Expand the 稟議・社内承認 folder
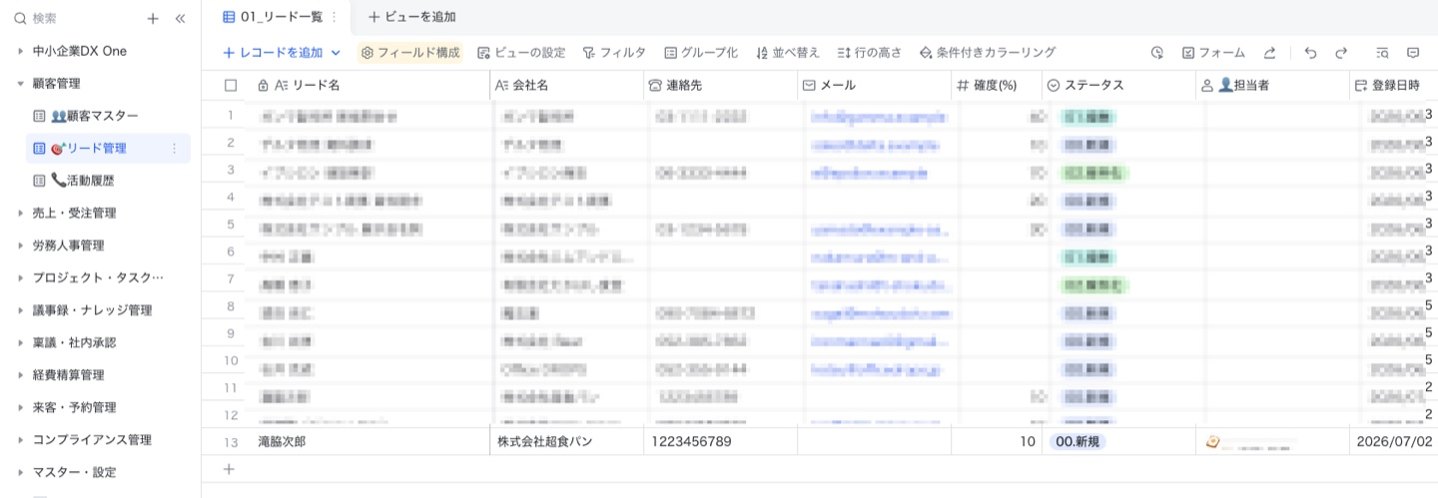 click(x=20, y=342)
